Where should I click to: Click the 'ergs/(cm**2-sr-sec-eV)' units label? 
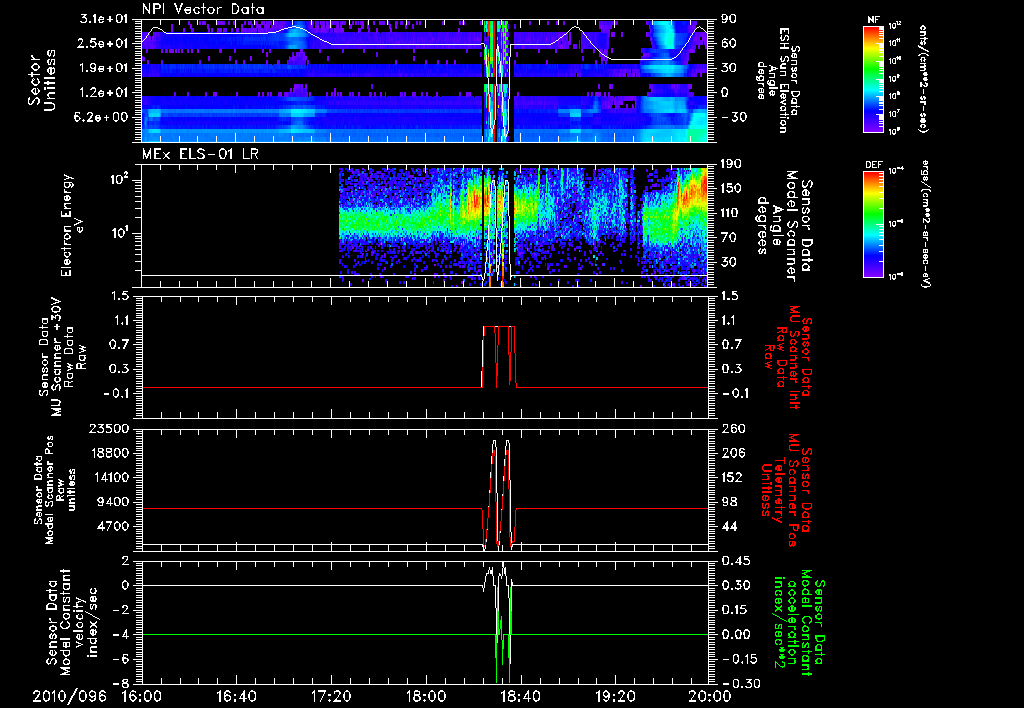(927, 223)
